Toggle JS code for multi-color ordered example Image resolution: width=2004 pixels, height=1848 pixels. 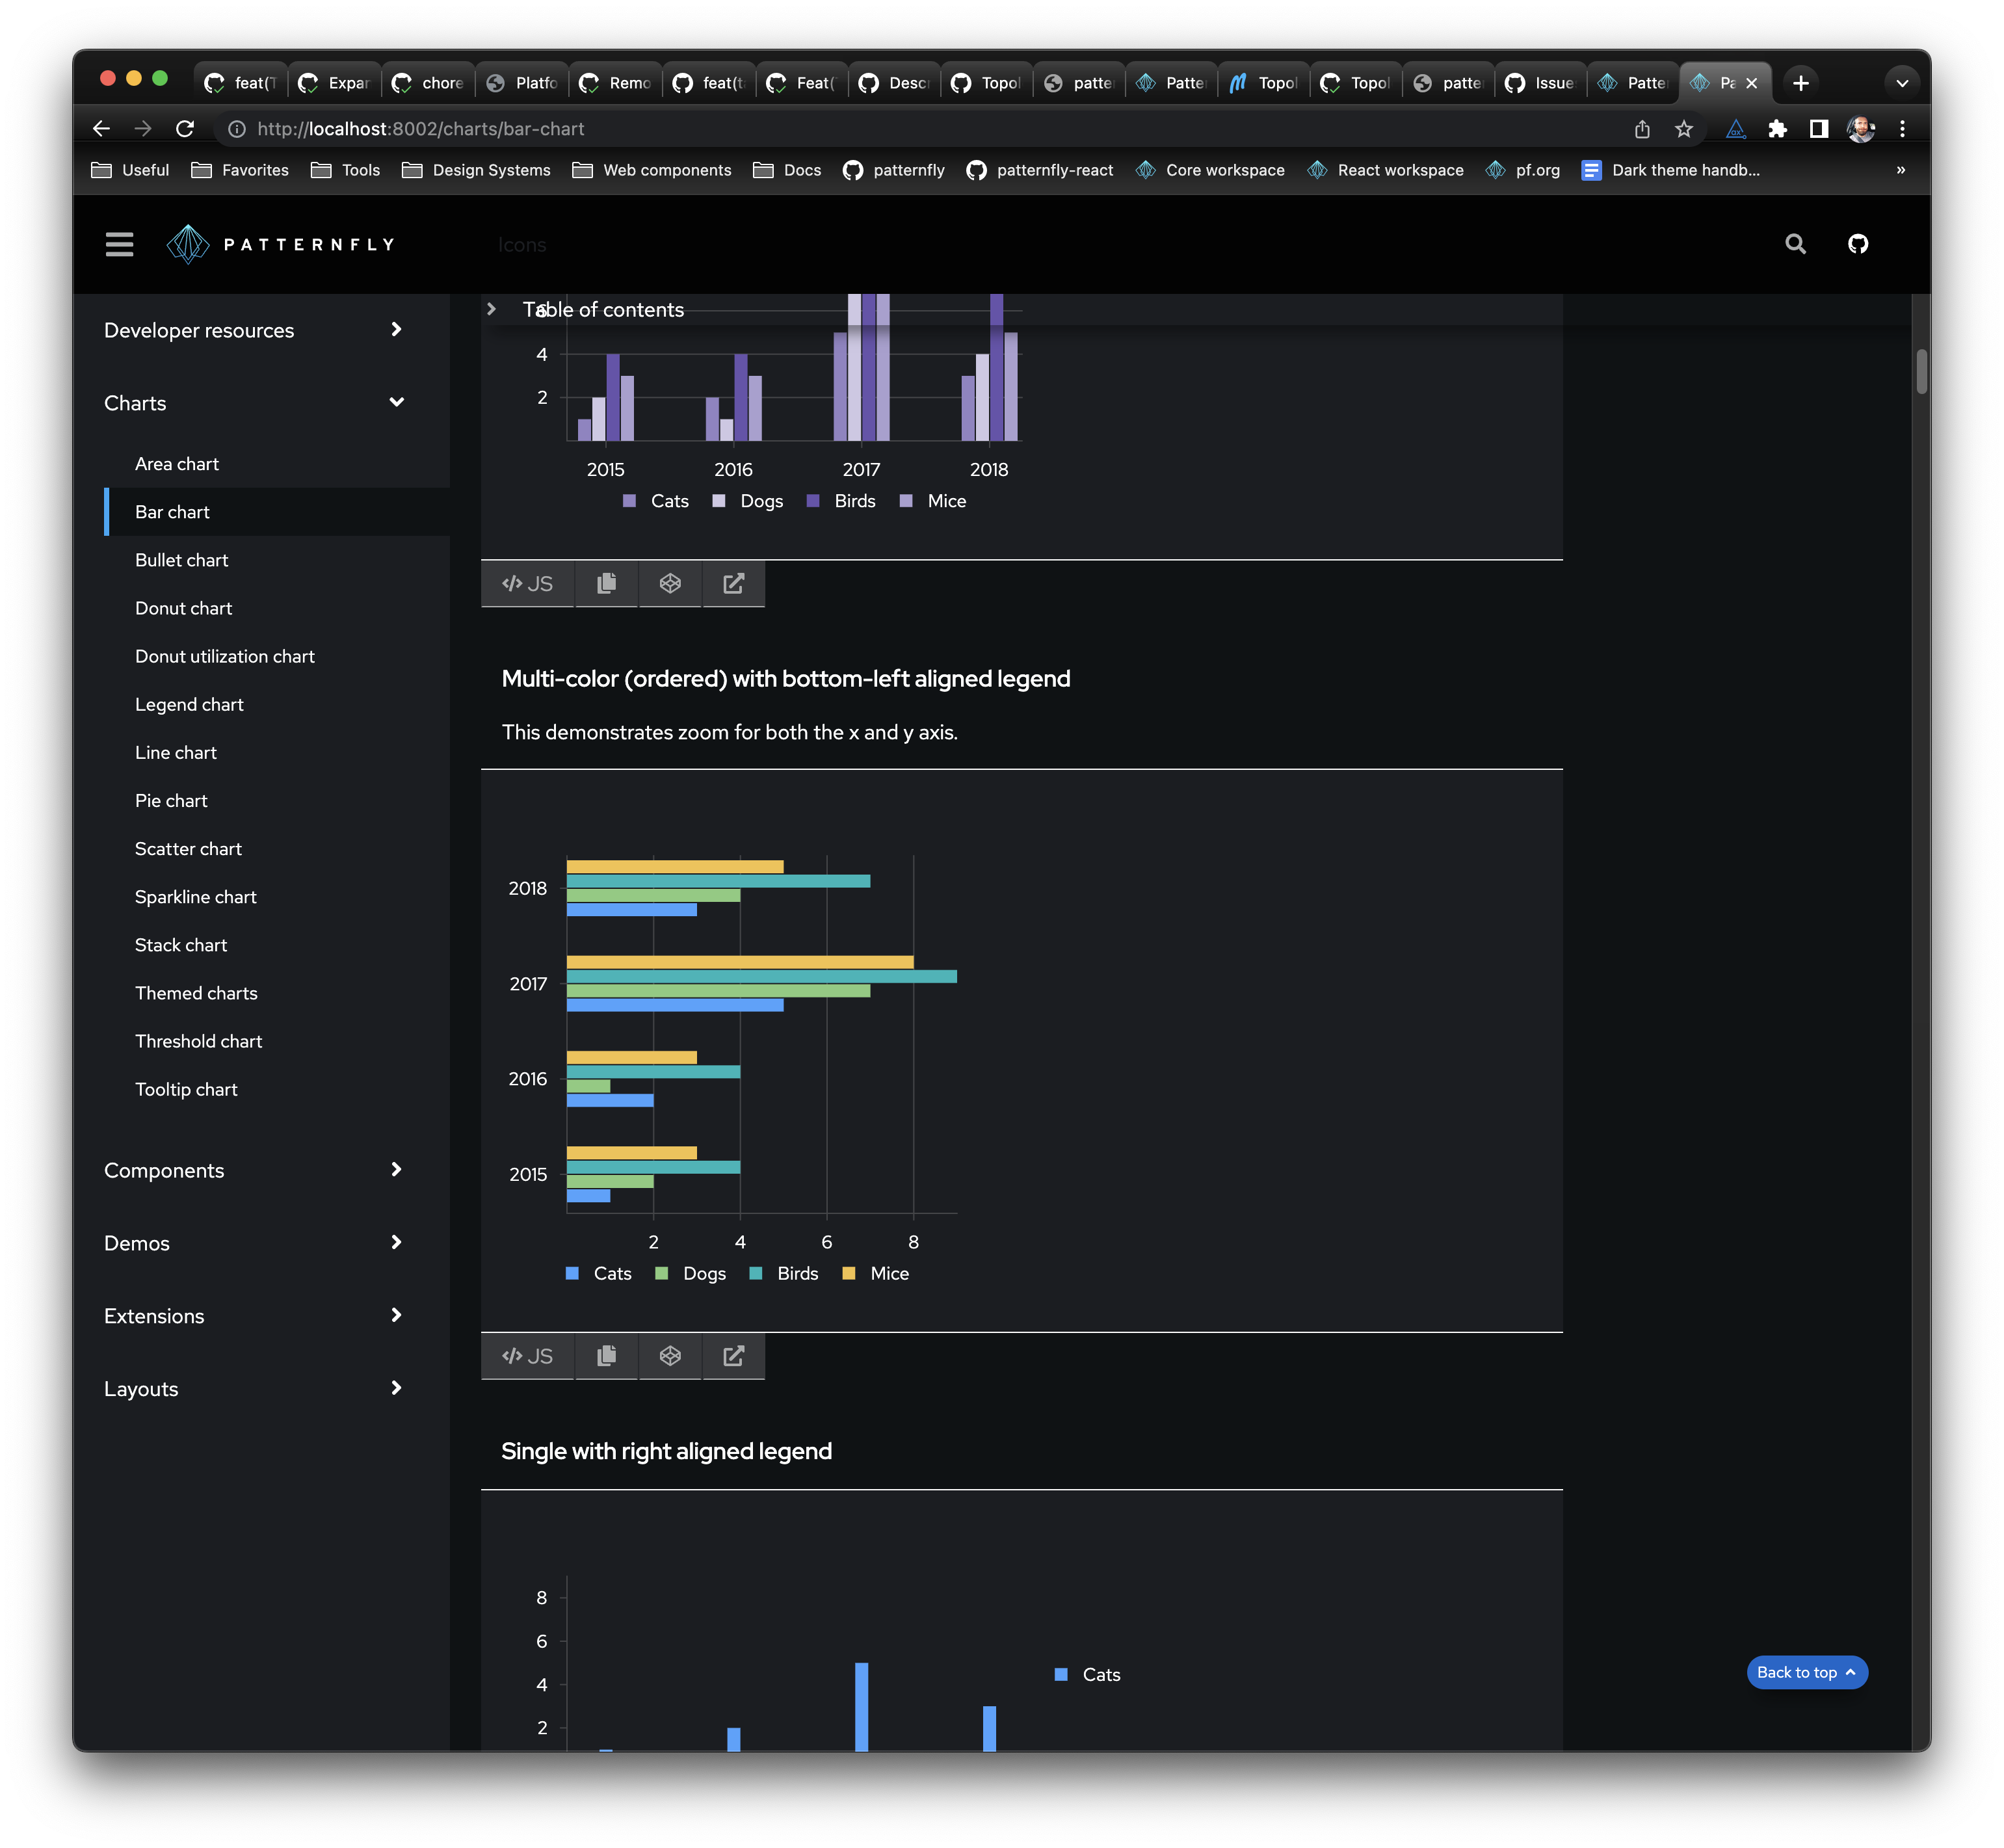coord(528,1356)
